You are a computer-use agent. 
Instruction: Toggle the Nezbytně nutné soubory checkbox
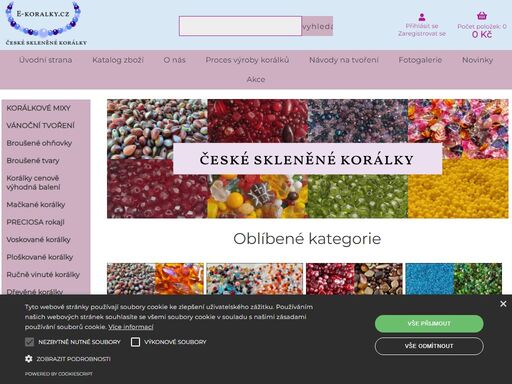[29, 342]
